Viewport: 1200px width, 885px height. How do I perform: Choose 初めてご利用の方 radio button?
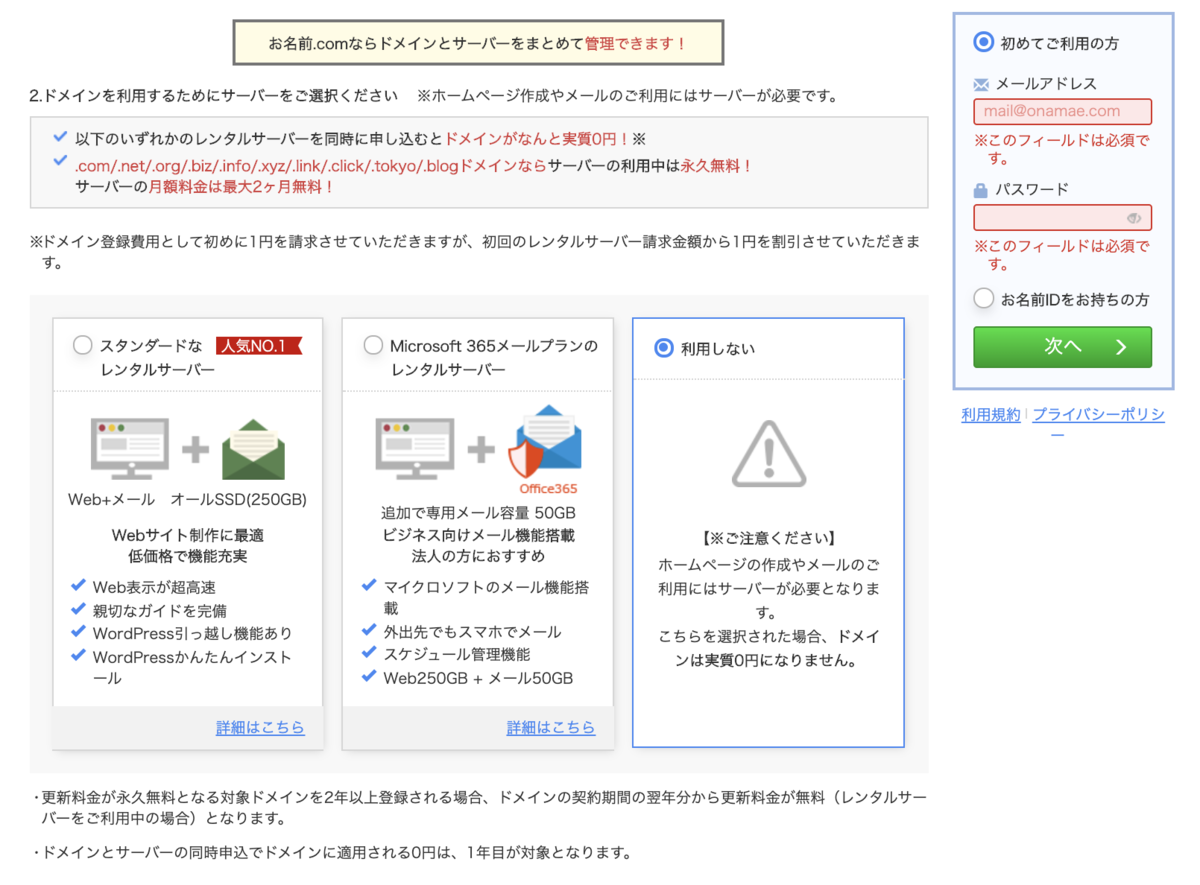[984, 42]
